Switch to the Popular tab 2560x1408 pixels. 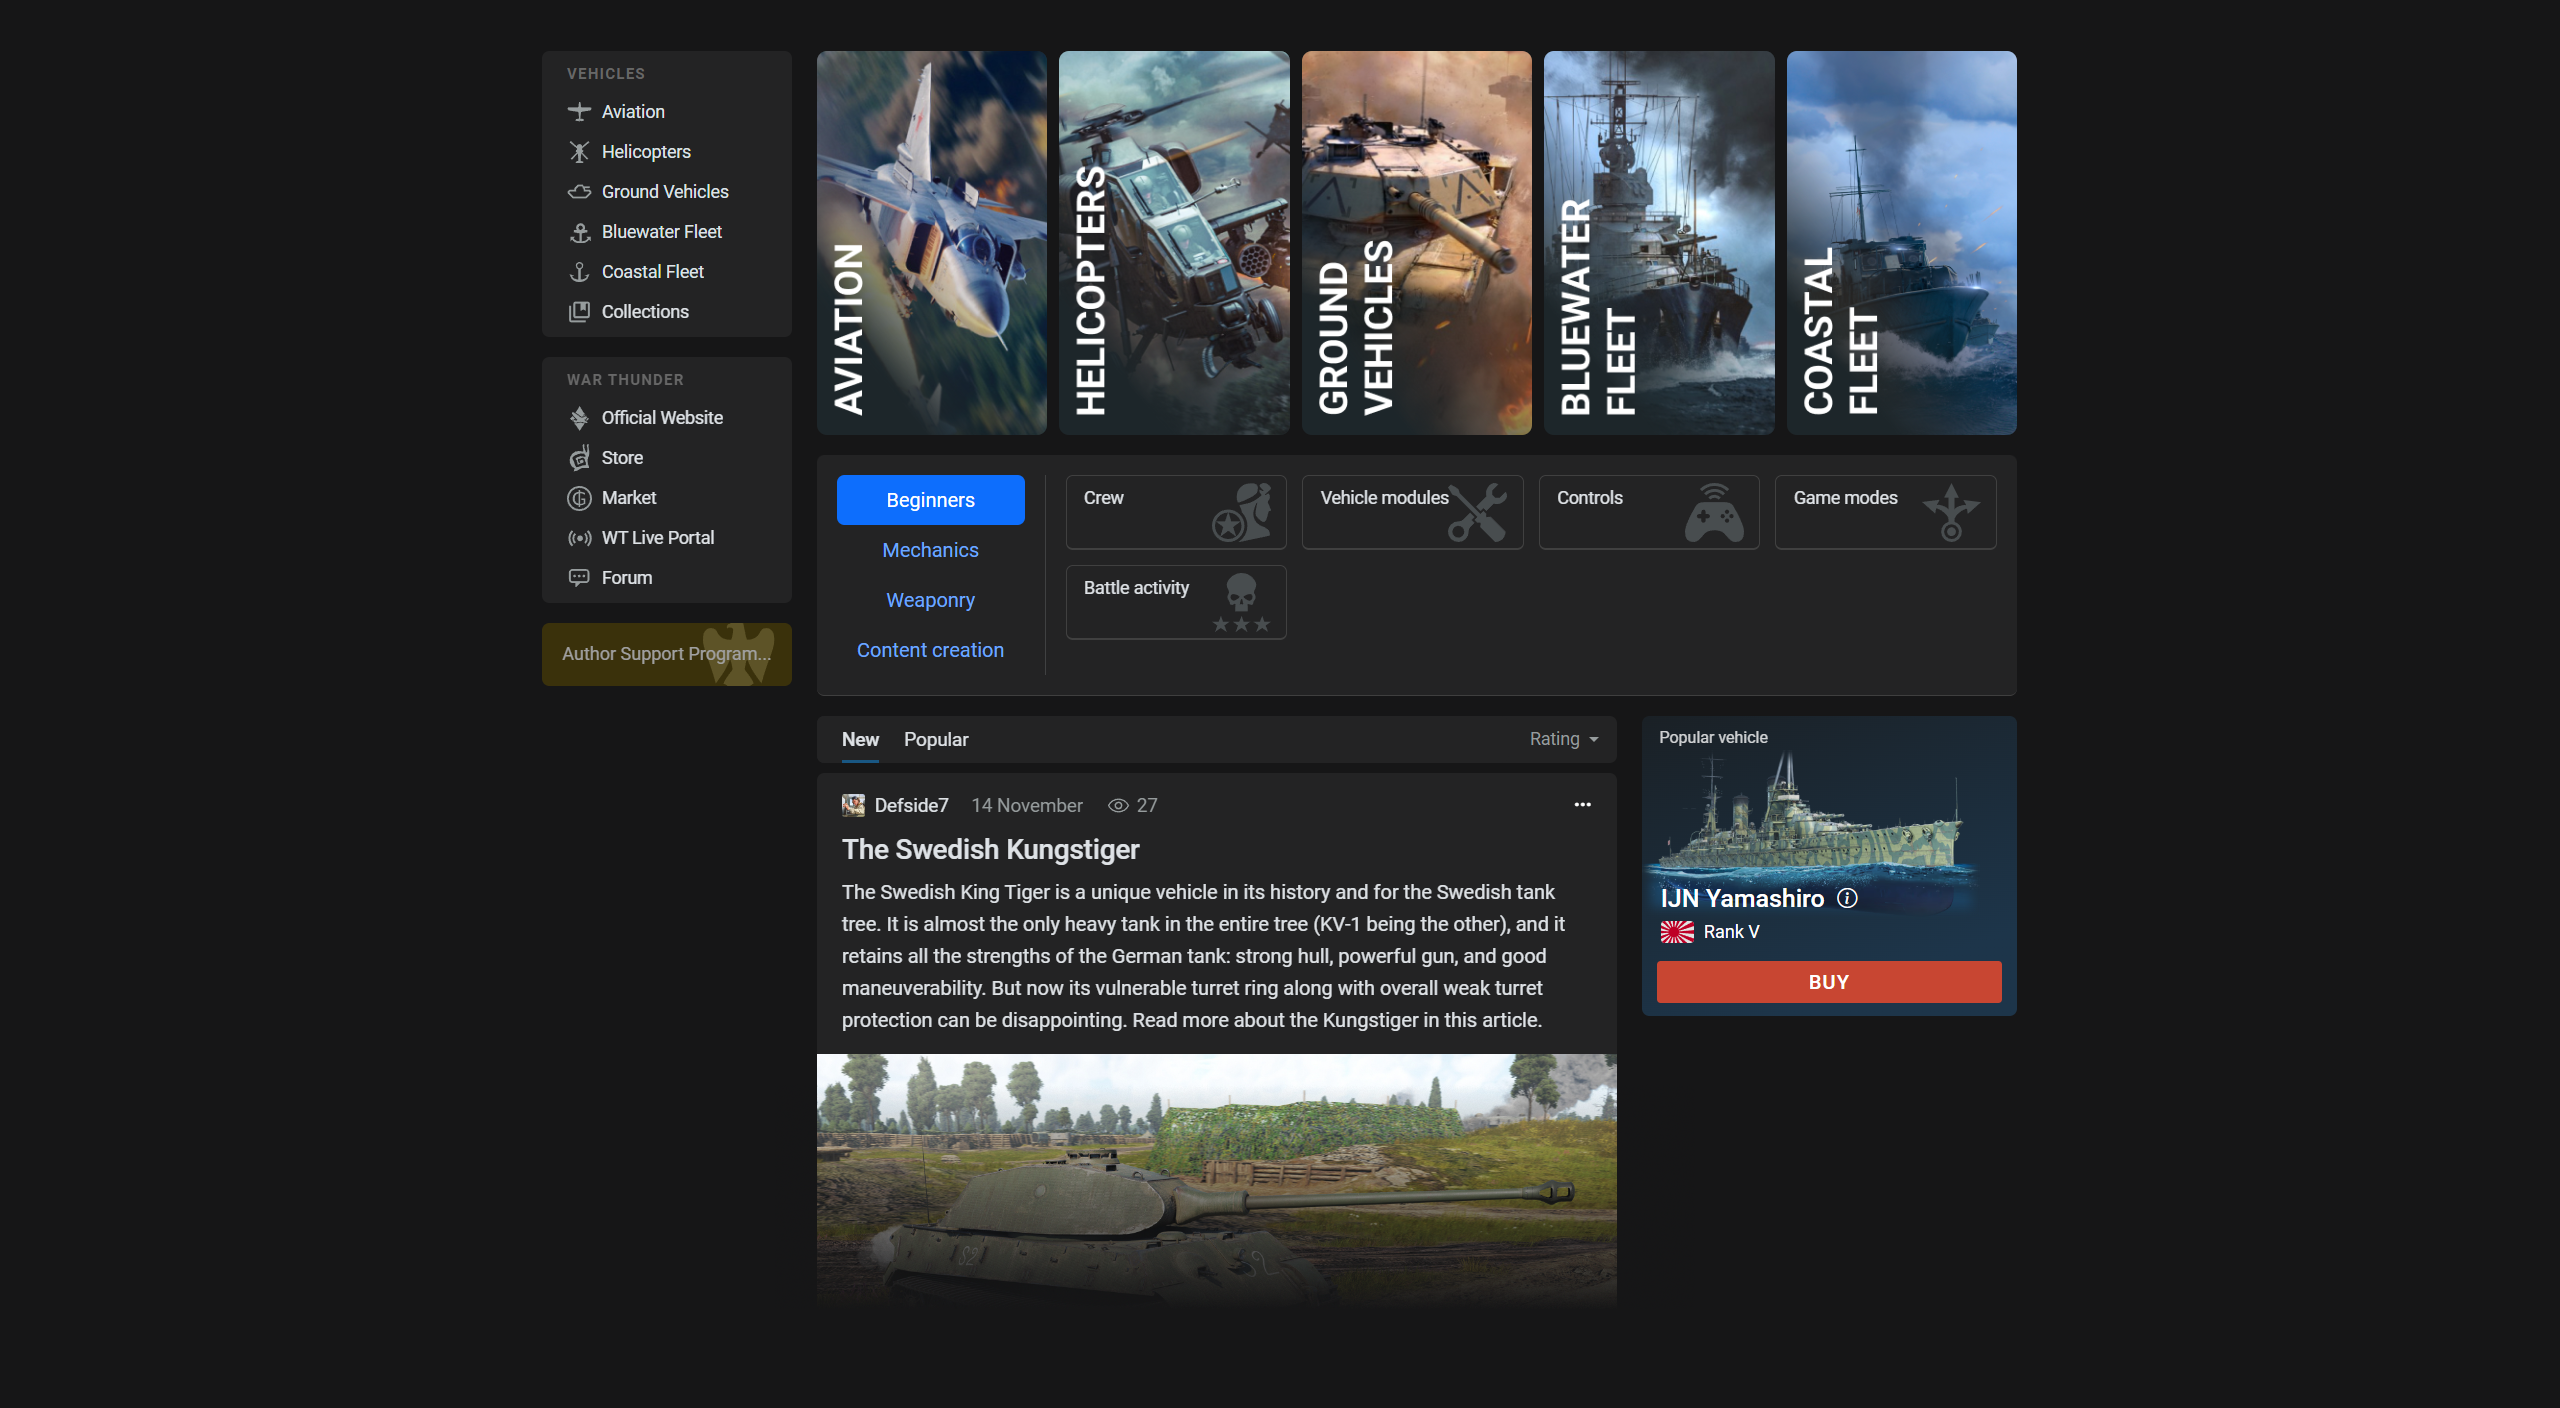click(x=935, y=739)
